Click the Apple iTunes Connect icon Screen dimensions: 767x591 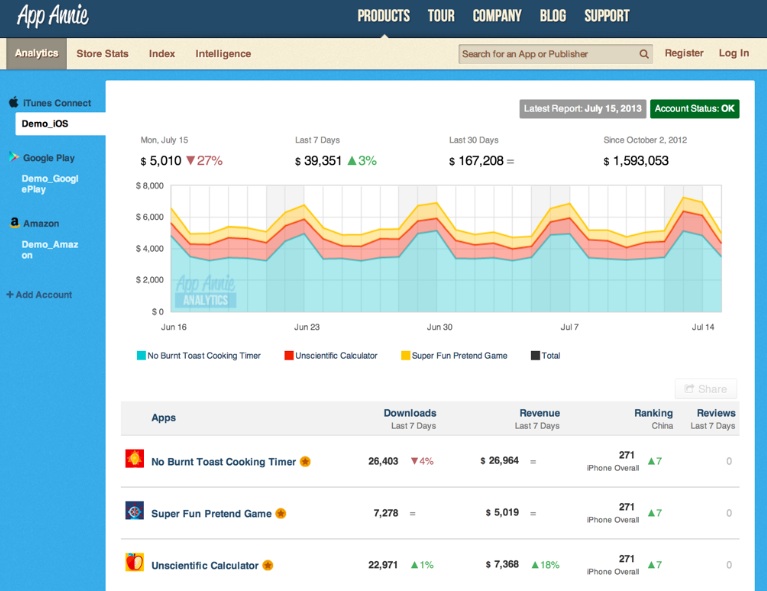tap(14, 103)
